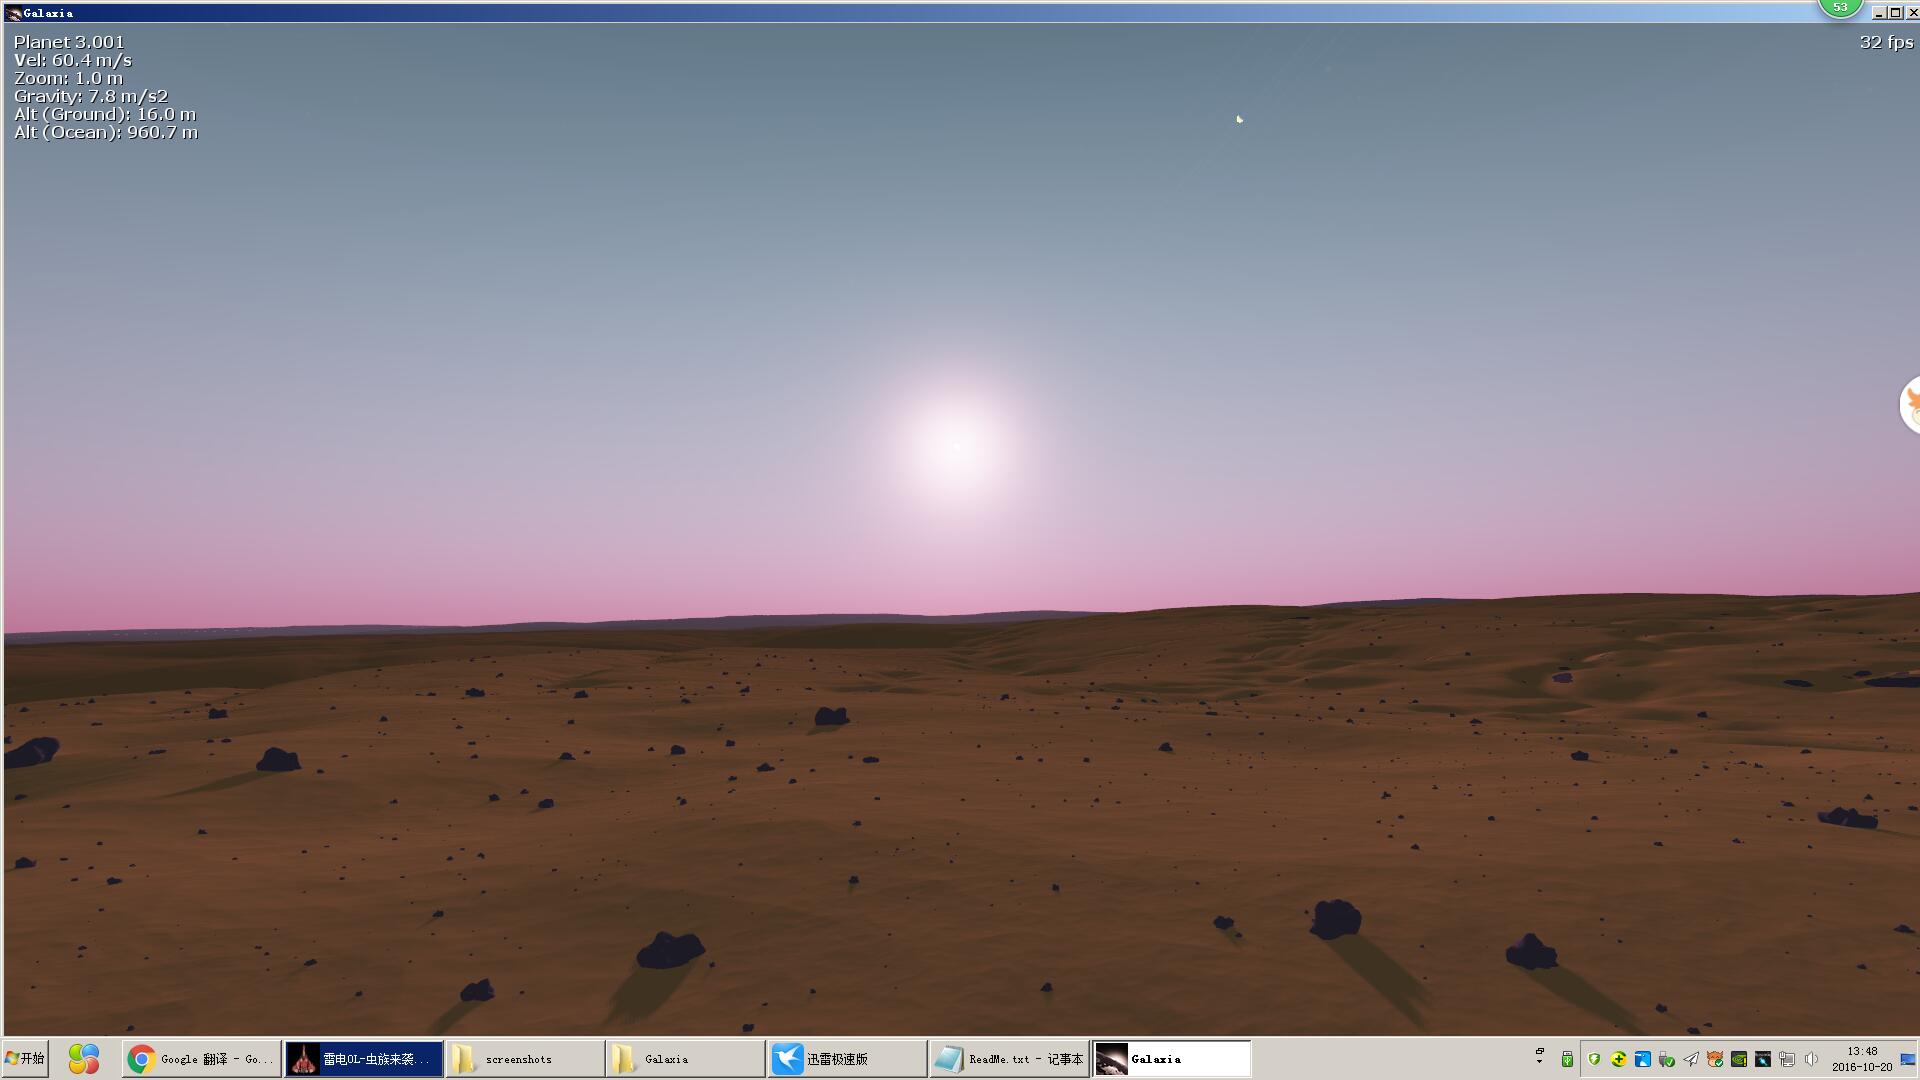Viewport: 1920px width, 1080px height.
Task: Open the 开始 Start menu
Action: 25,1058
